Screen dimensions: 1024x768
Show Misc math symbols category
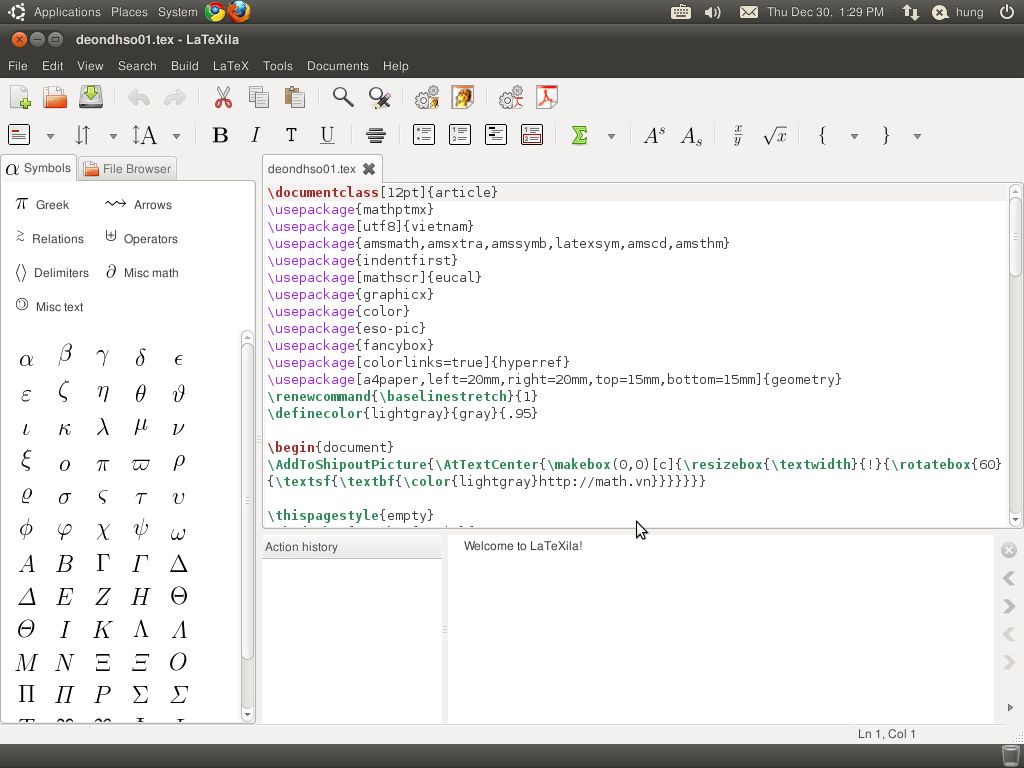[x=142, y=272]
